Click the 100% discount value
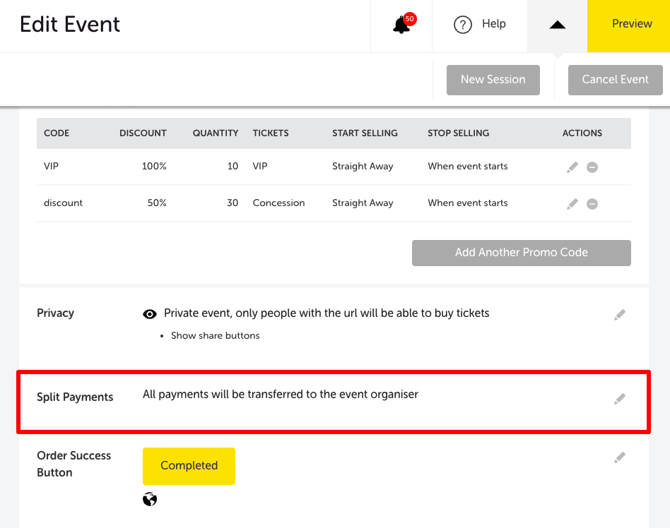The height and width of the screenshot is (528, 670). 154,166
